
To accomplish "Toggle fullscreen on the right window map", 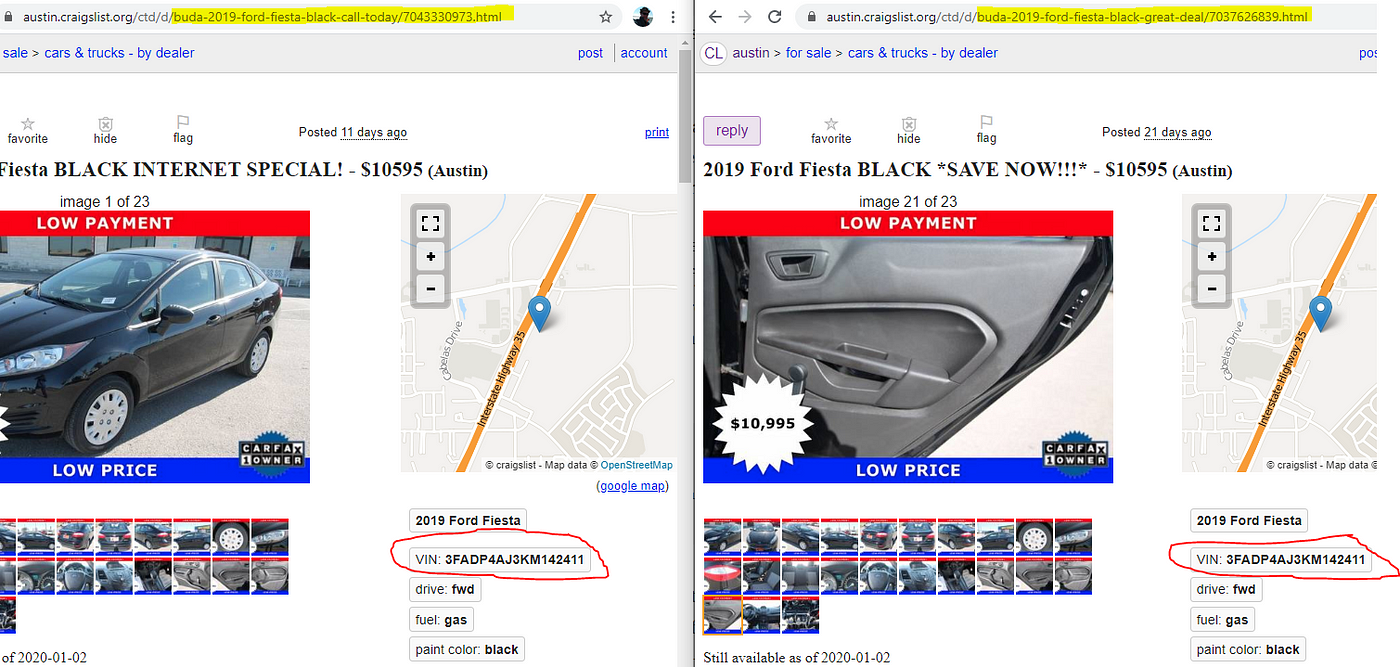I will [1212, 224].
